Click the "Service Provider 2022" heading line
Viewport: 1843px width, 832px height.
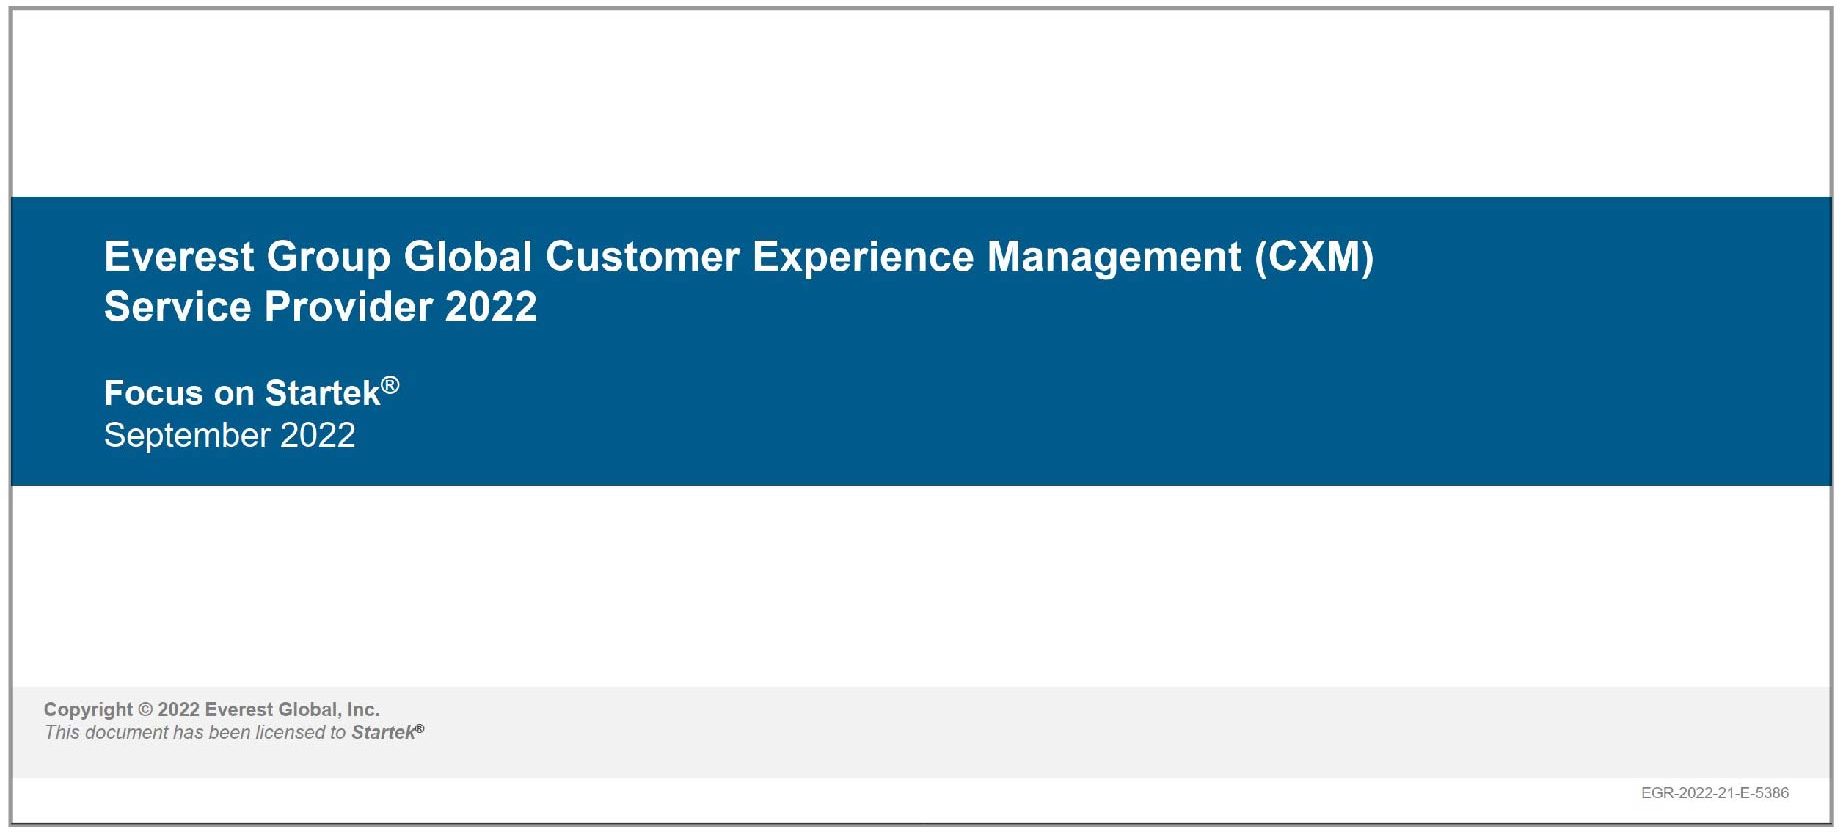(320, 307)
